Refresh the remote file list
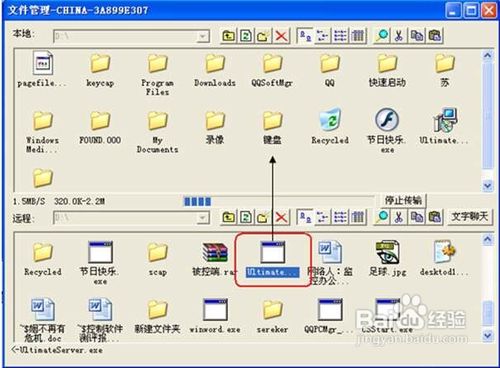 pyautogui.click(x=246, y=217)
